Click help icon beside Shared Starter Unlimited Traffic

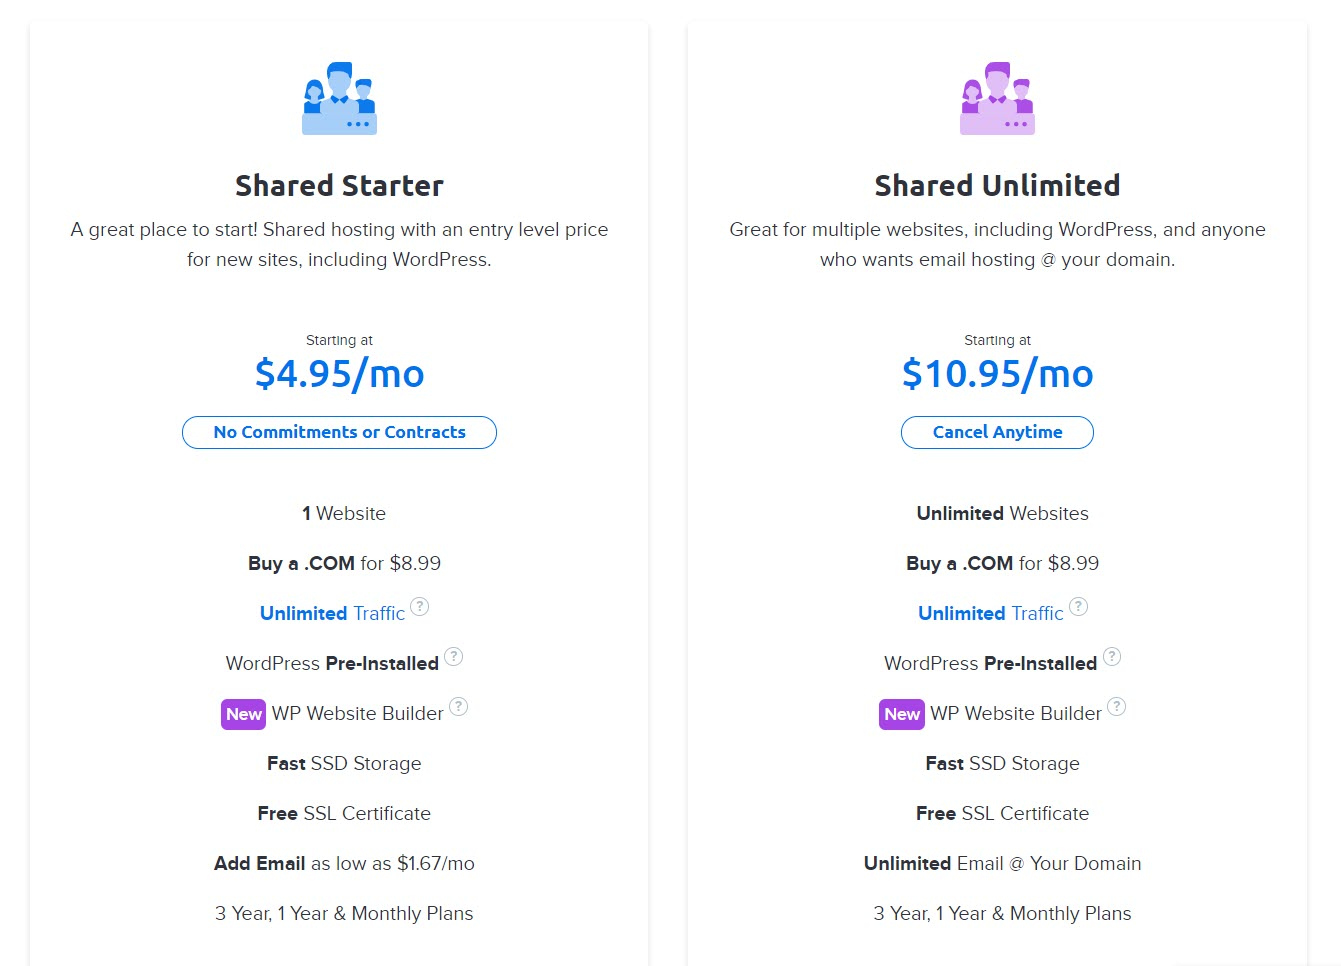point(420,607)
